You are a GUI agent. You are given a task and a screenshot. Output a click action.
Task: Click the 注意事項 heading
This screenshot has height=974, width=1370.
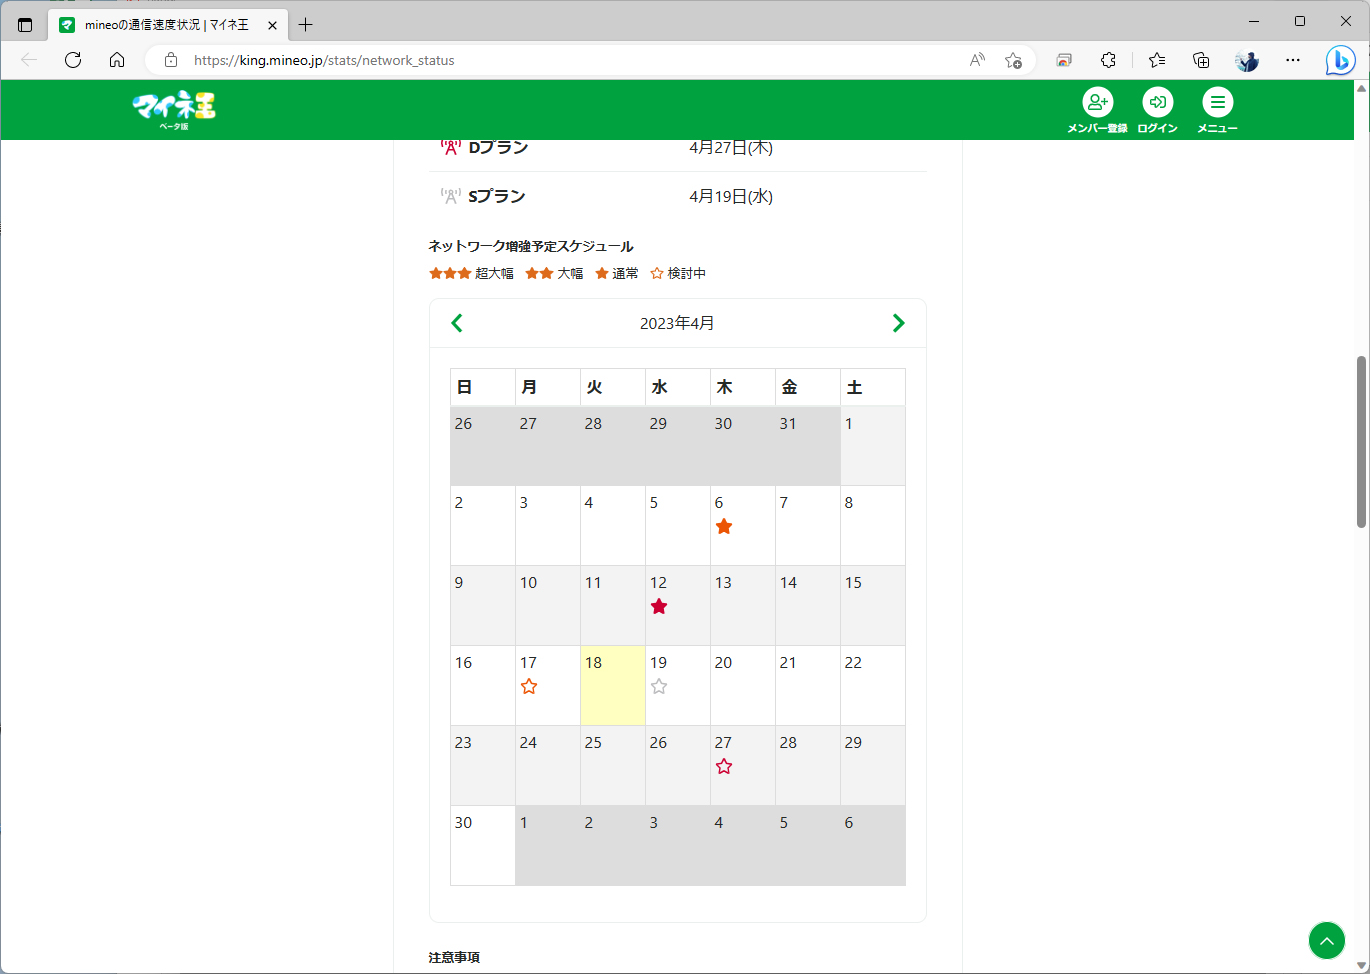tap(454, 957)
